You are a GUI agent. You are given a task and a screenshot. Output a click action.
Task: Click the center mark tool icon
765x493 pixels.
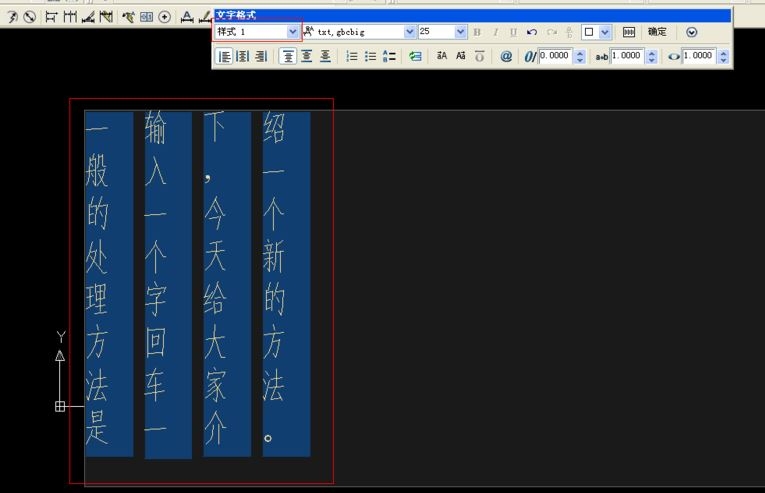tap(165, 17)
